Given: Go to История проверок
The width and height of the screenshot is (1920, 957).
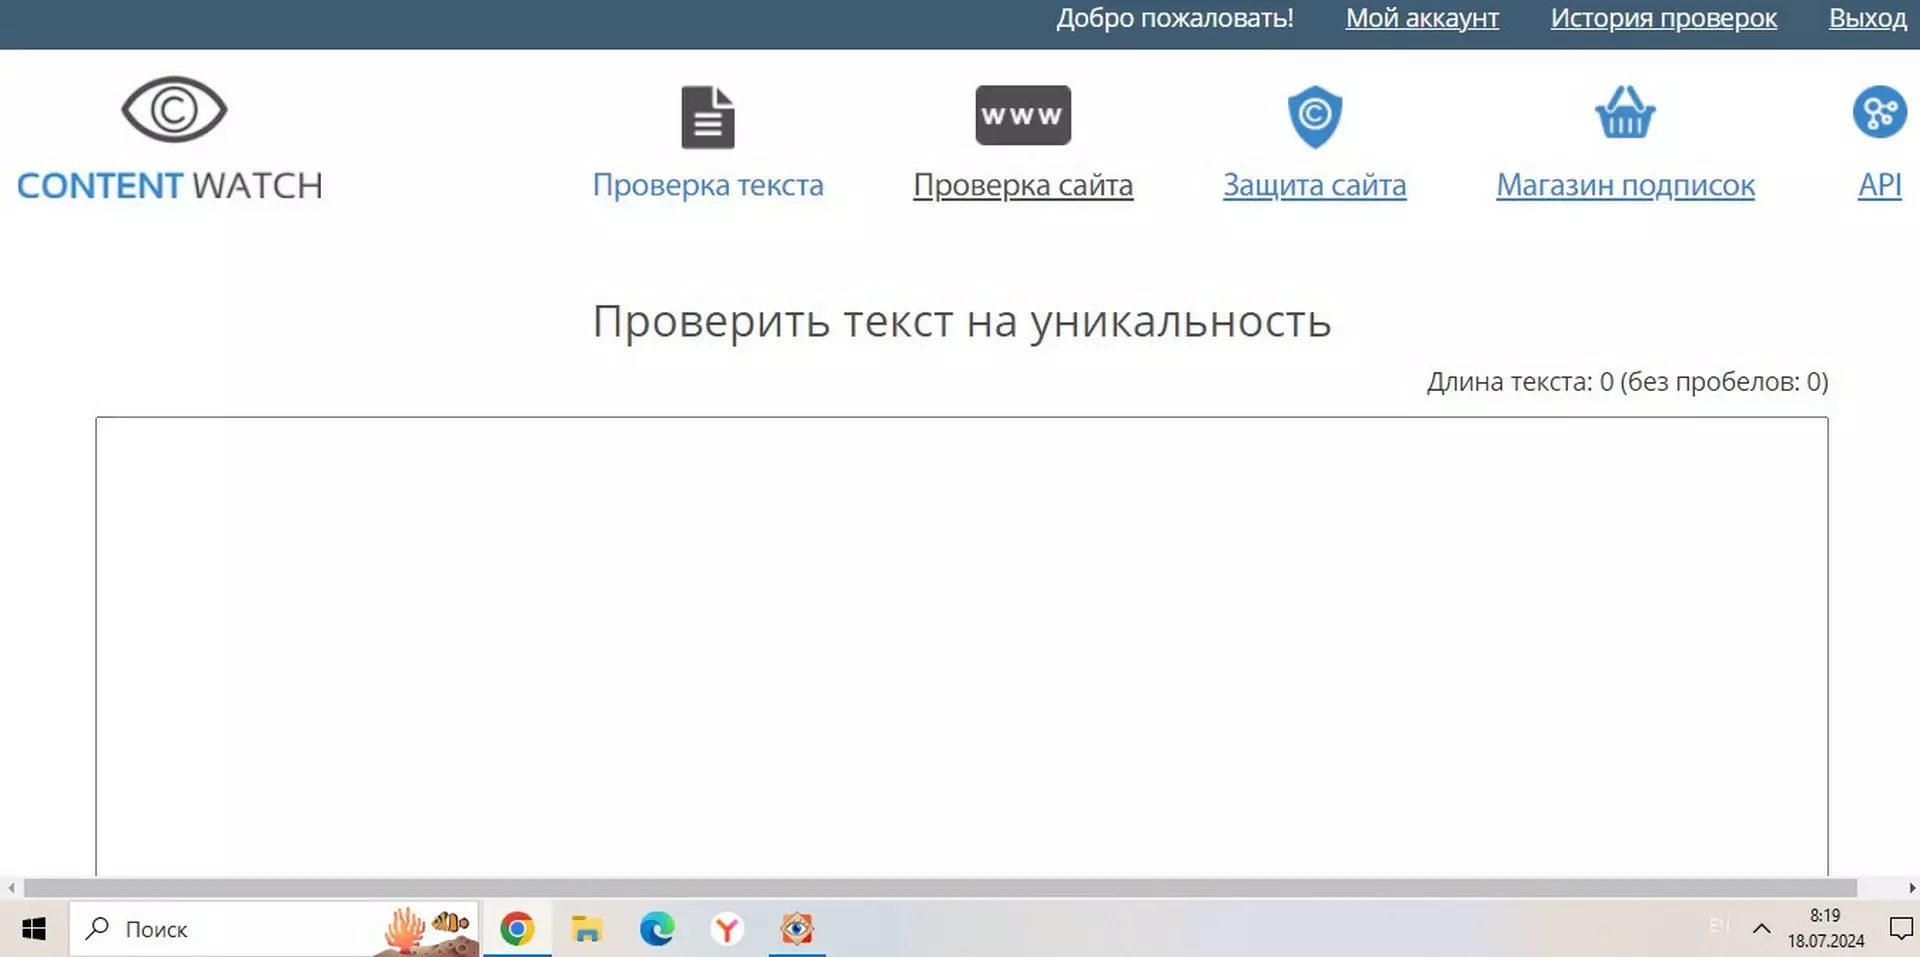Looking at the screenshot, I should [x=1663, y=18].
